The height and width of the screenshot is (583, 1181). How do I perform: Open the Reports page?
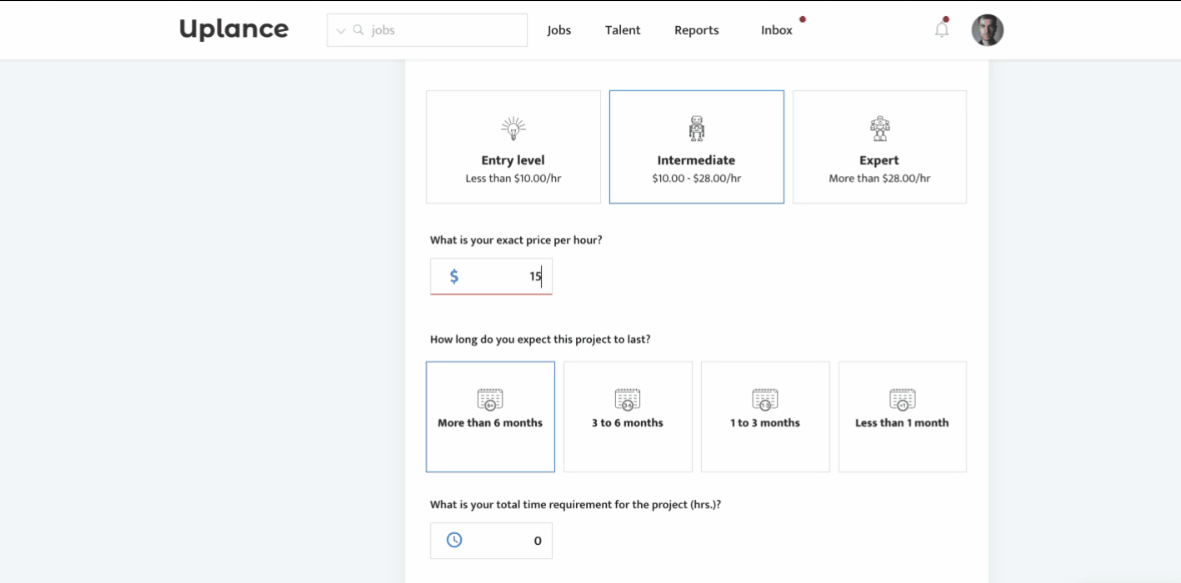(696, 30)
